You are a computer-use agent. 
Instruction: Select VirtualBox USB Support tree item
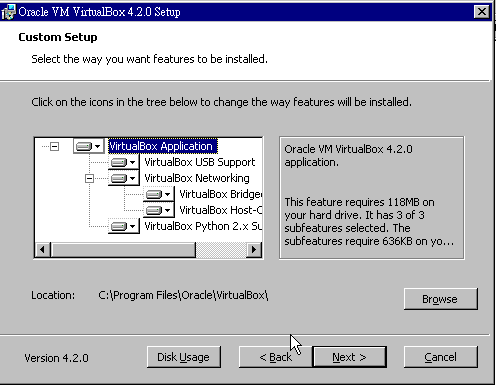tap(200, 162)
